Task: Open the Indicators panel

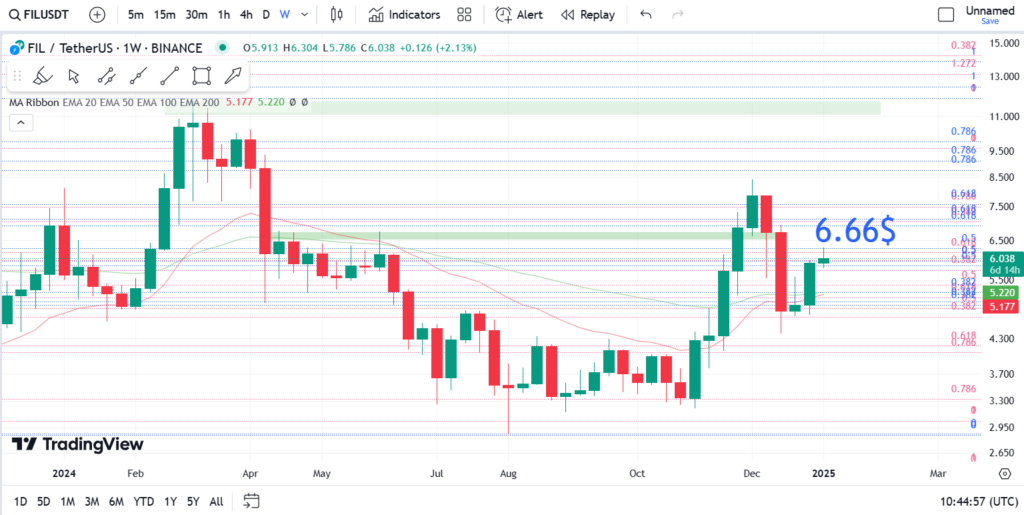Action: click(404, 15)
